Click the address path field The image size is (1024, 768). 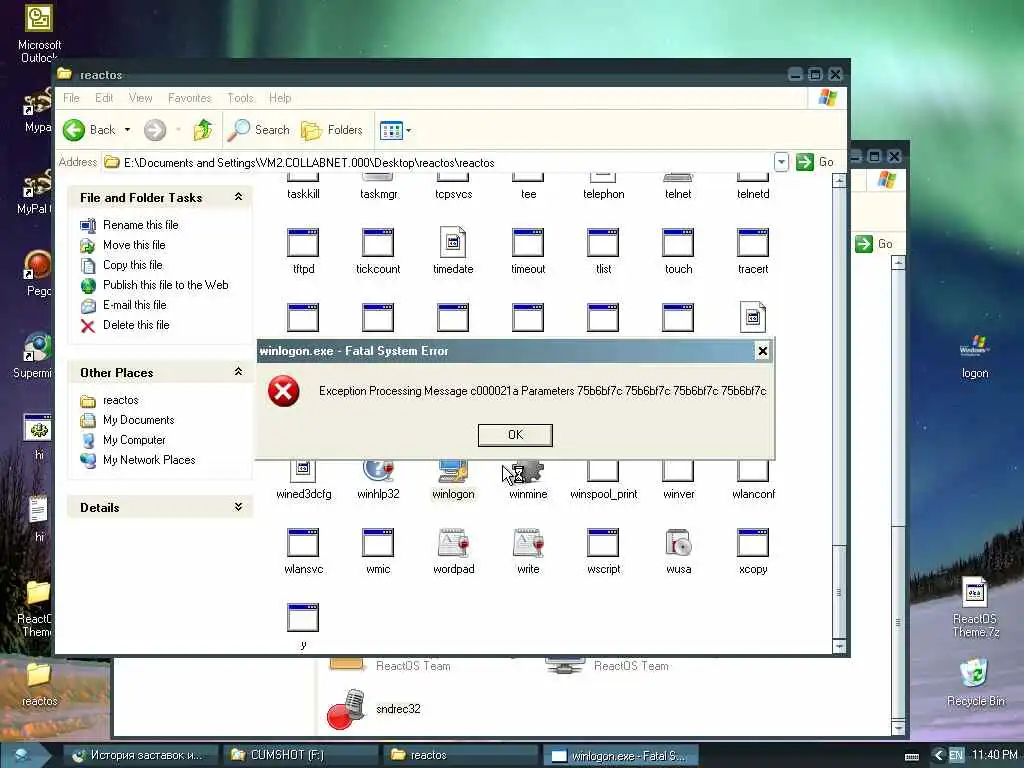tap(438, 163)
